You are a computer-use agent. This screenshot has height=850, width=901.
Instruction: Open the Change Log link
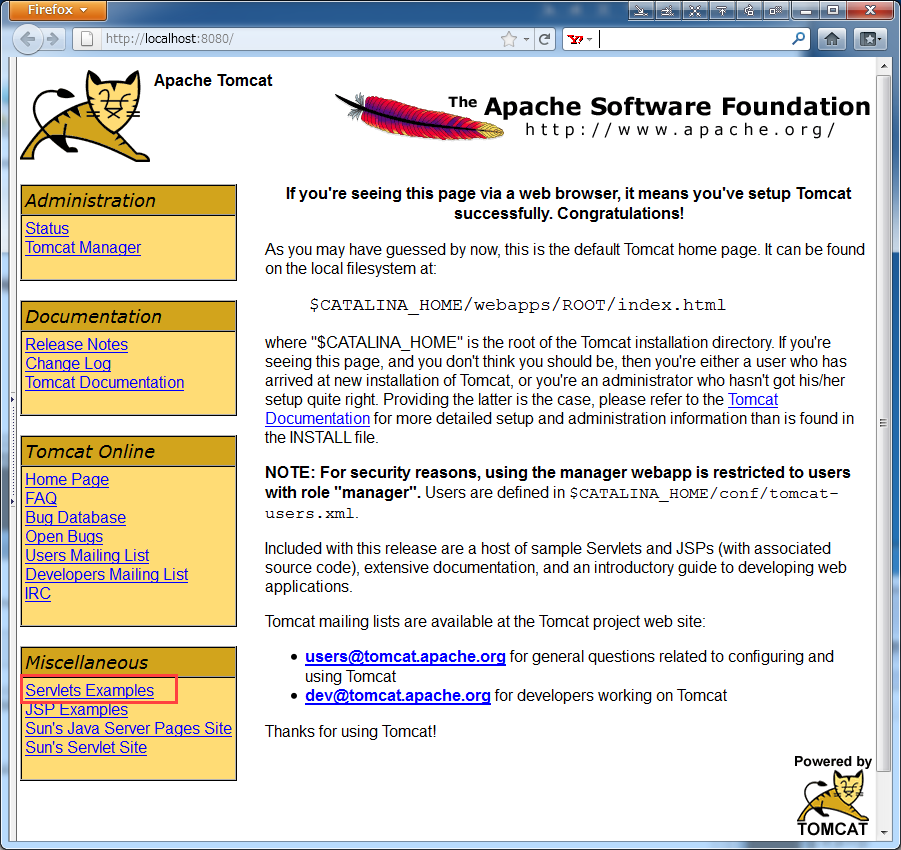(68, 364)
